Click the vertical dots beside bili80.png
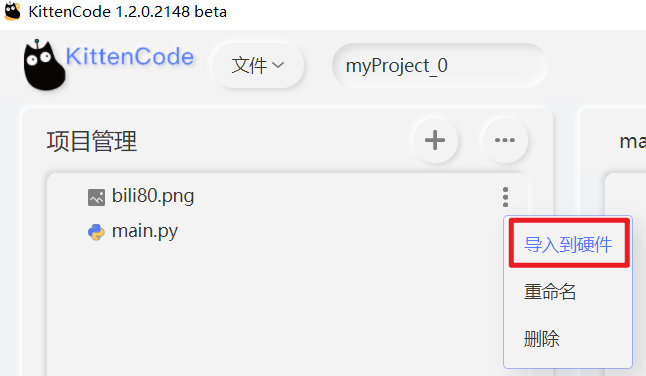The height and width of the screenshot is (376, 646). click(x=506, y=197)
